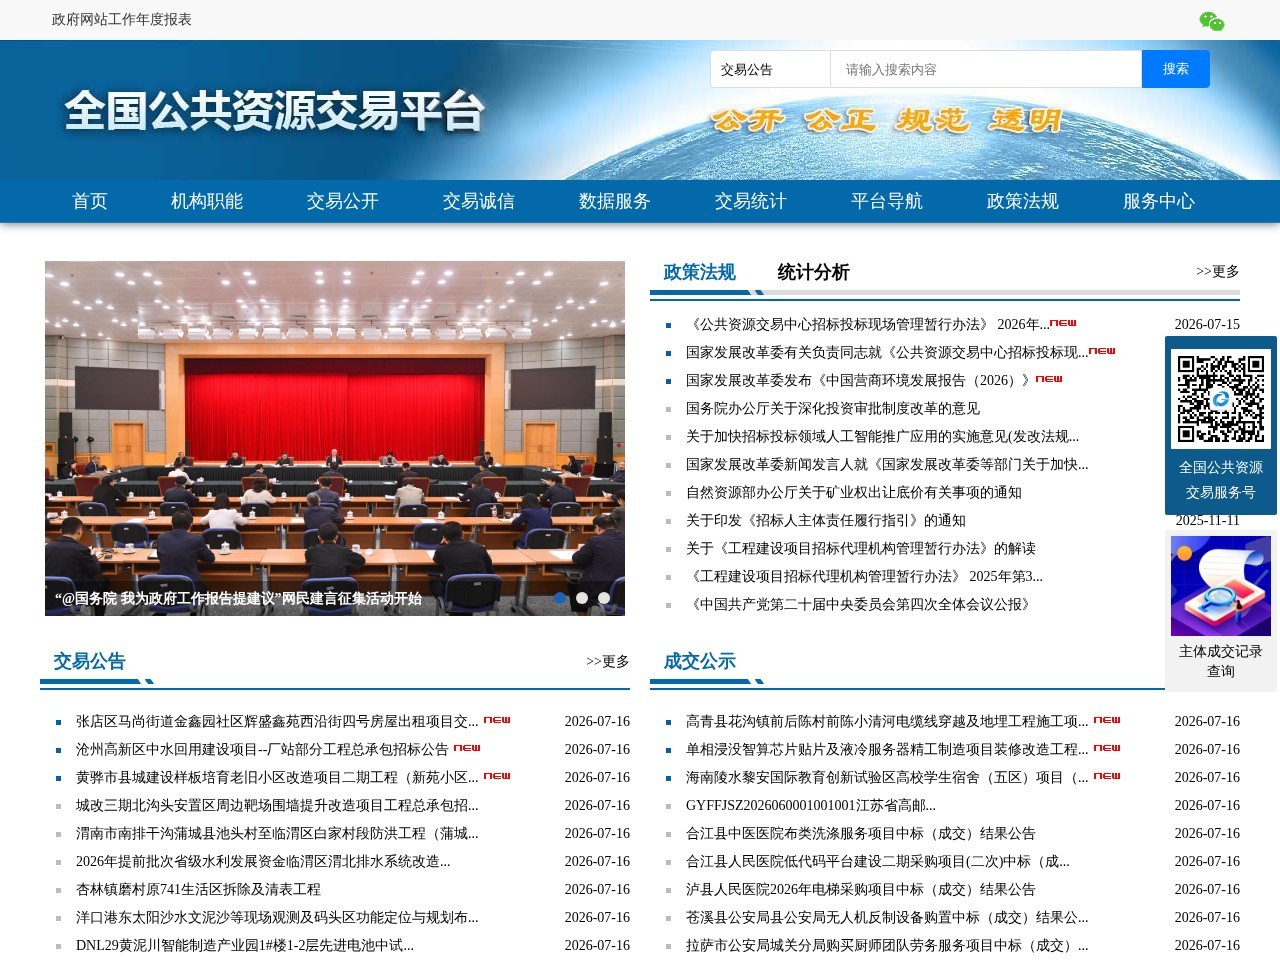Open 单相浸没智算芯片贴片 result notice
Viewport: 1280px width, 960px height.
(887, 749)
